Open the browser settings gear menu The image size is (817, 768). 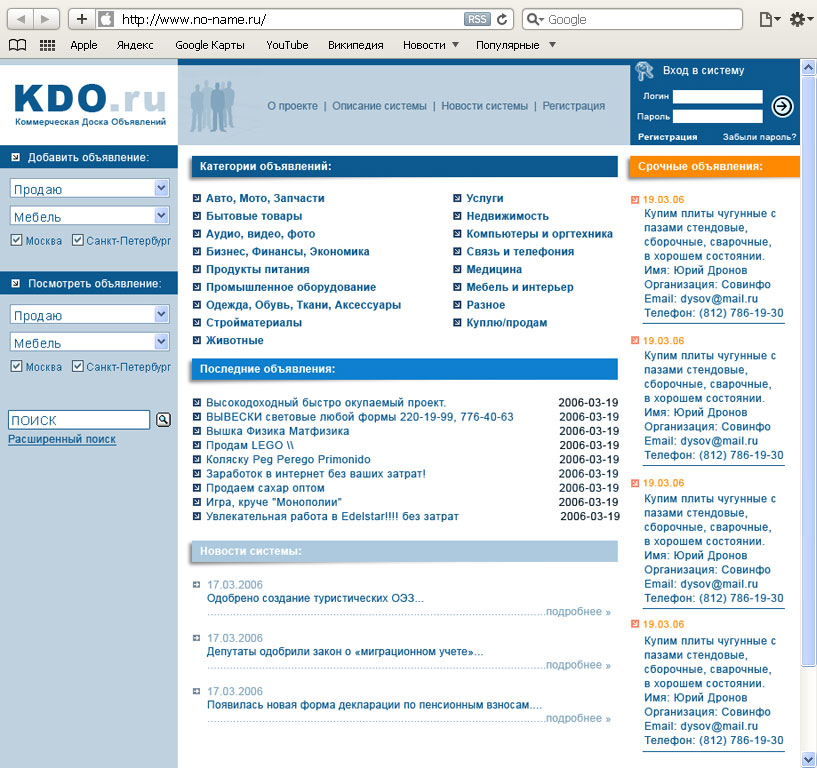coord(798,19)
